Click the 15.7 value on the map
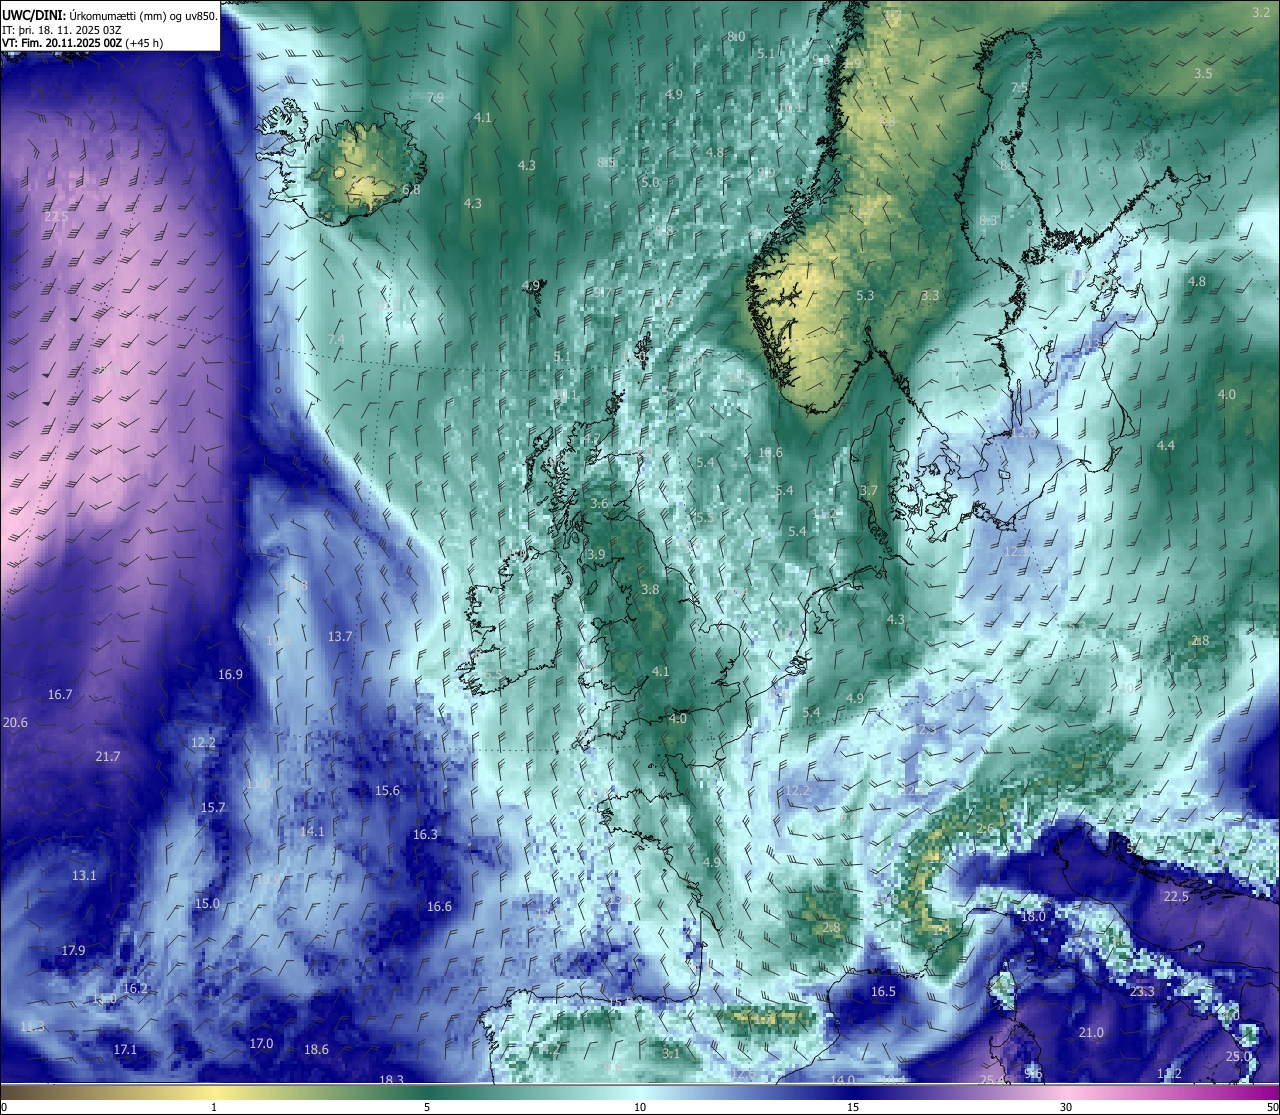 (x=213, y=808)
